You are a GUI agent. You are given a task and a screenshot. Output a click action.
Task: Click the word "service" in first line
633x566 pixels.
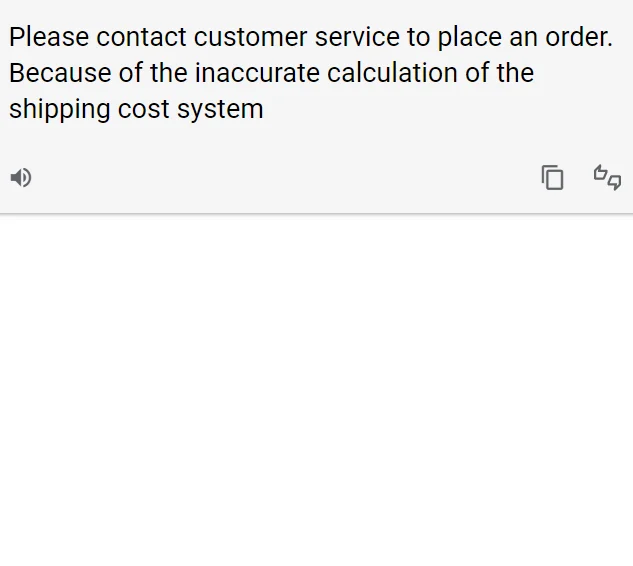pyautogui.click(x=356, y=38)
